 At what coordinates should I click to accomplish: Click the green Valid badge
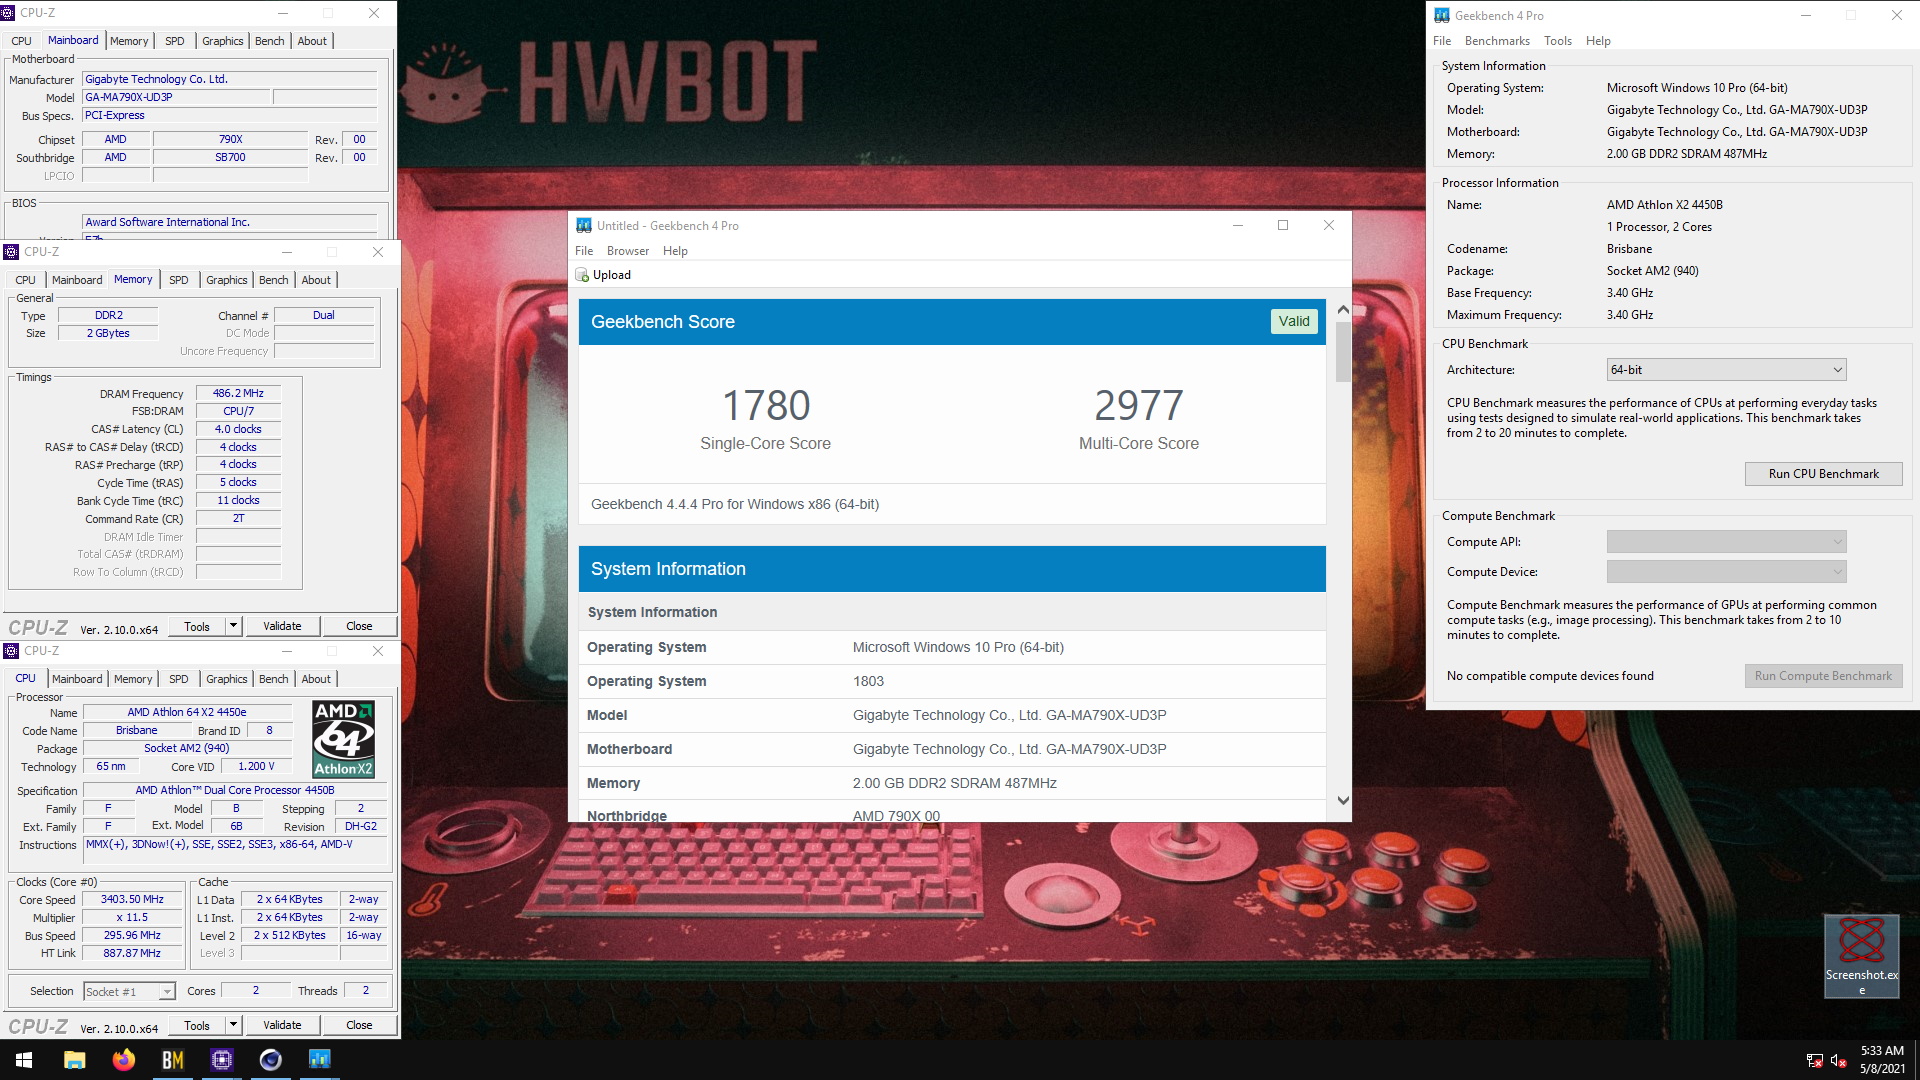[x=1294, y=321]
